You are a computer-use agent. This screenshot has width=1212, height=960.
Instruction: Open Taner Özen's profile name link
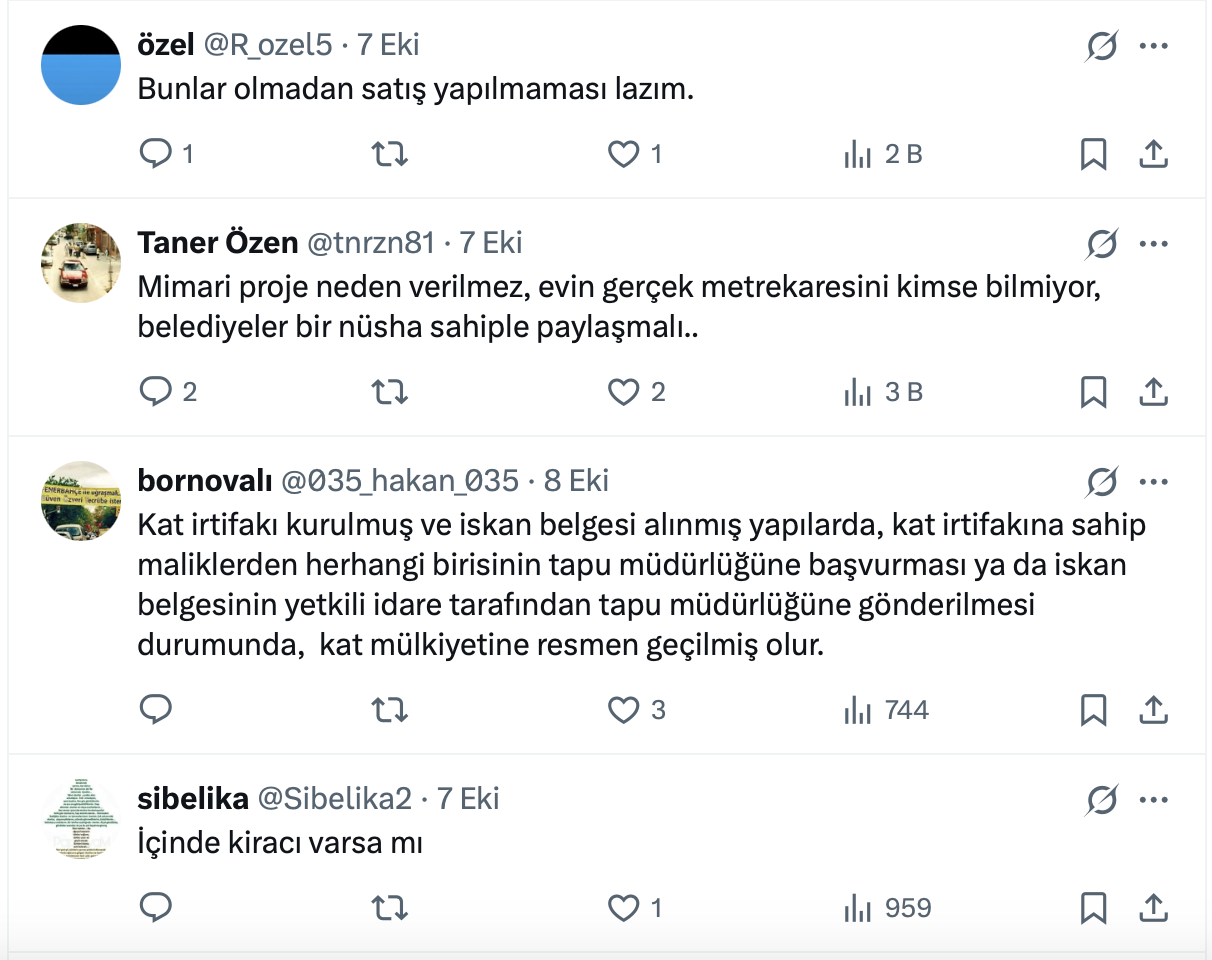(x=217, y=243)
